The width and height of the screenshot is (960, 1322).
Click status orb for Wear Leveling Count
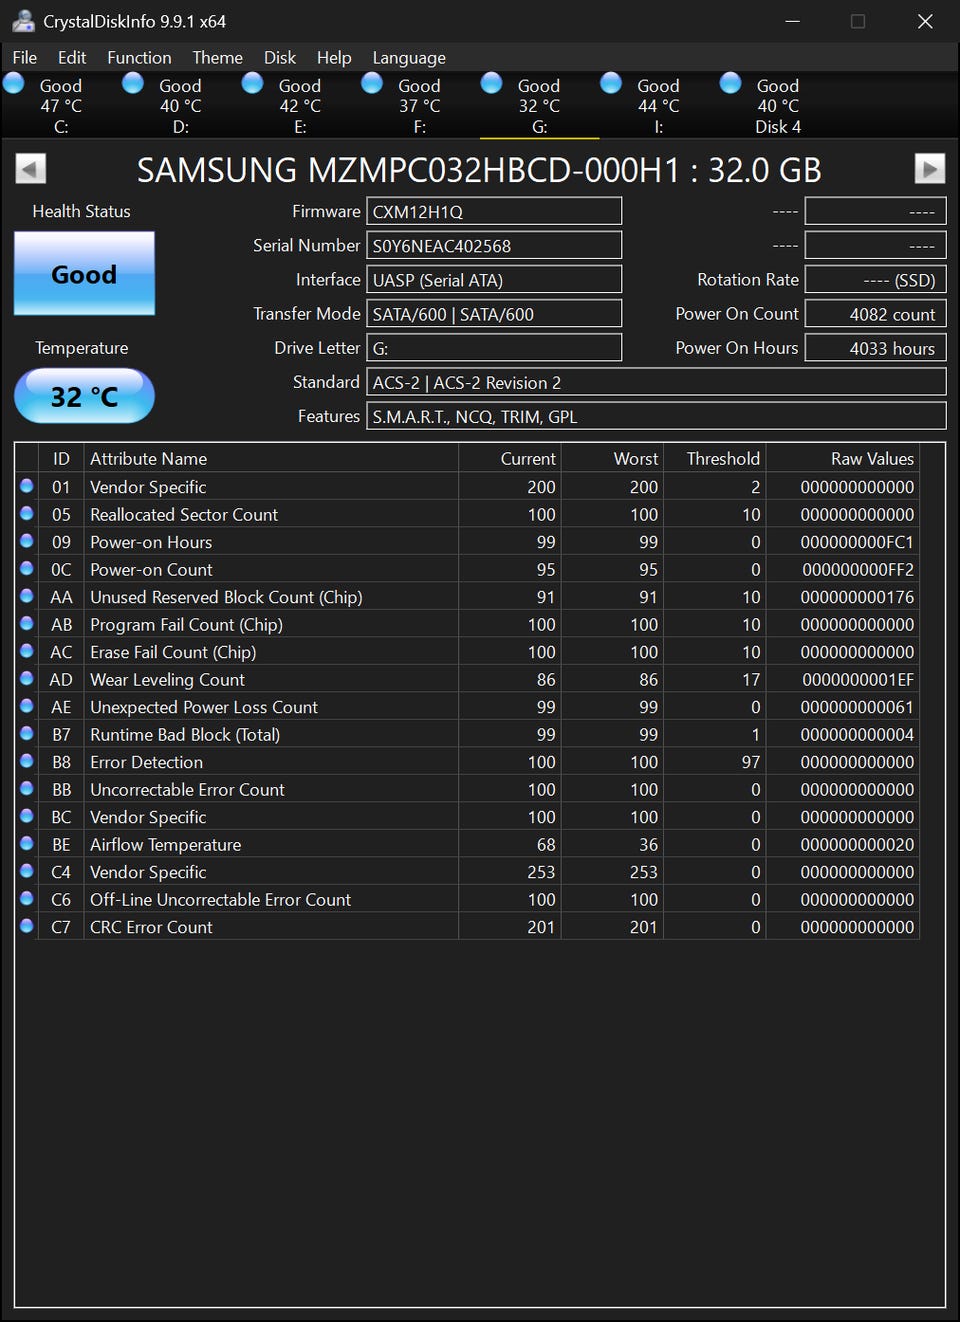[x=27, y=678]
